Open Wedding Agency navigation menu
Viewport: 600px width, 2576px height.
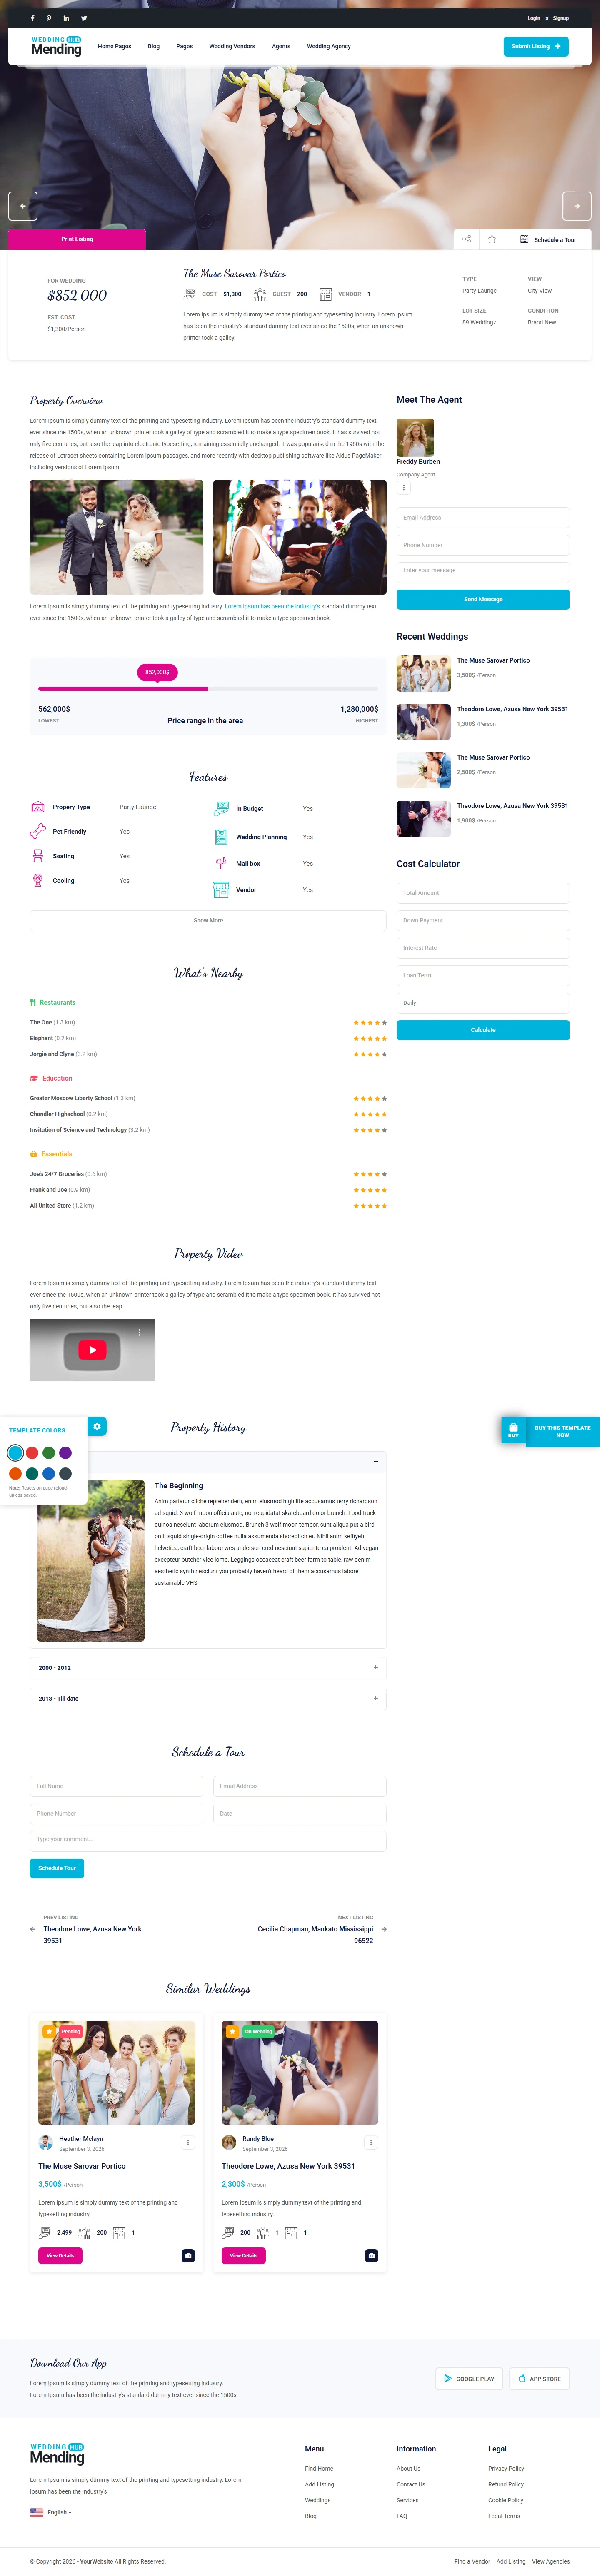(329, 46)
